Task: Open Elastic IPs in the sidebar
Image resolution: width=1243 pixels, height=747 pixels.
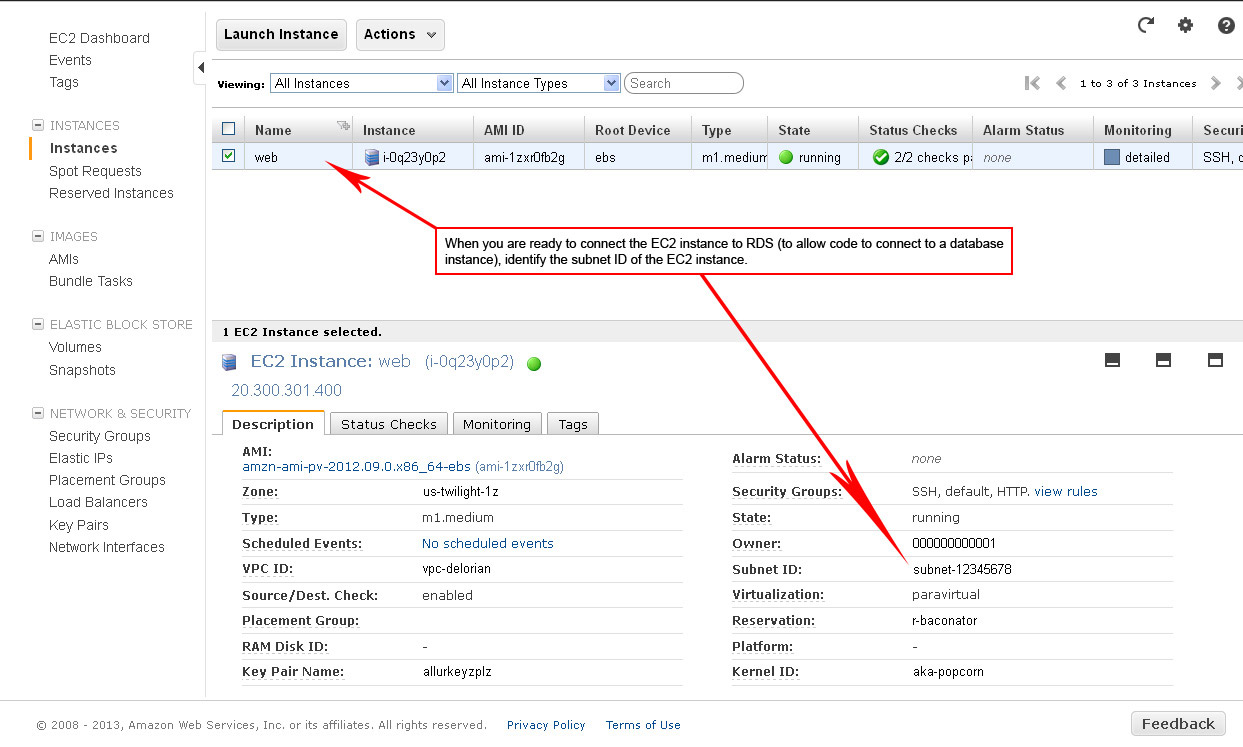Action: (x=81, y=458)
